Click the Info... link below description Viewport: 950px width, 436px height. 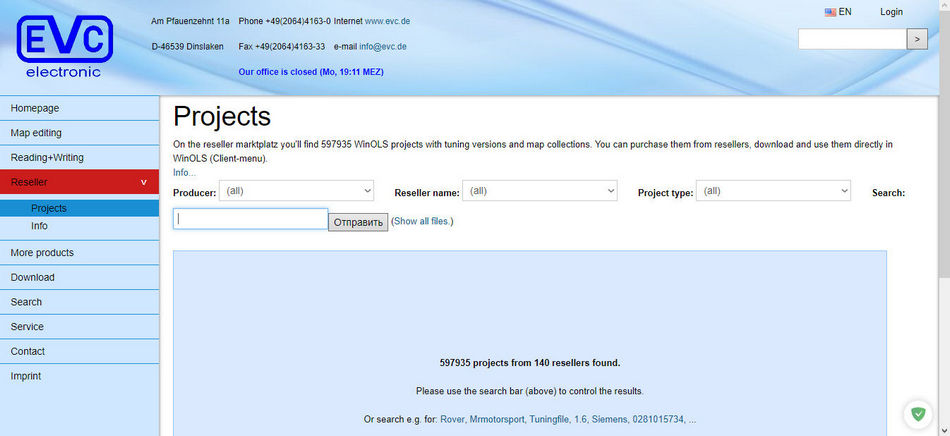tap(184, 173)
